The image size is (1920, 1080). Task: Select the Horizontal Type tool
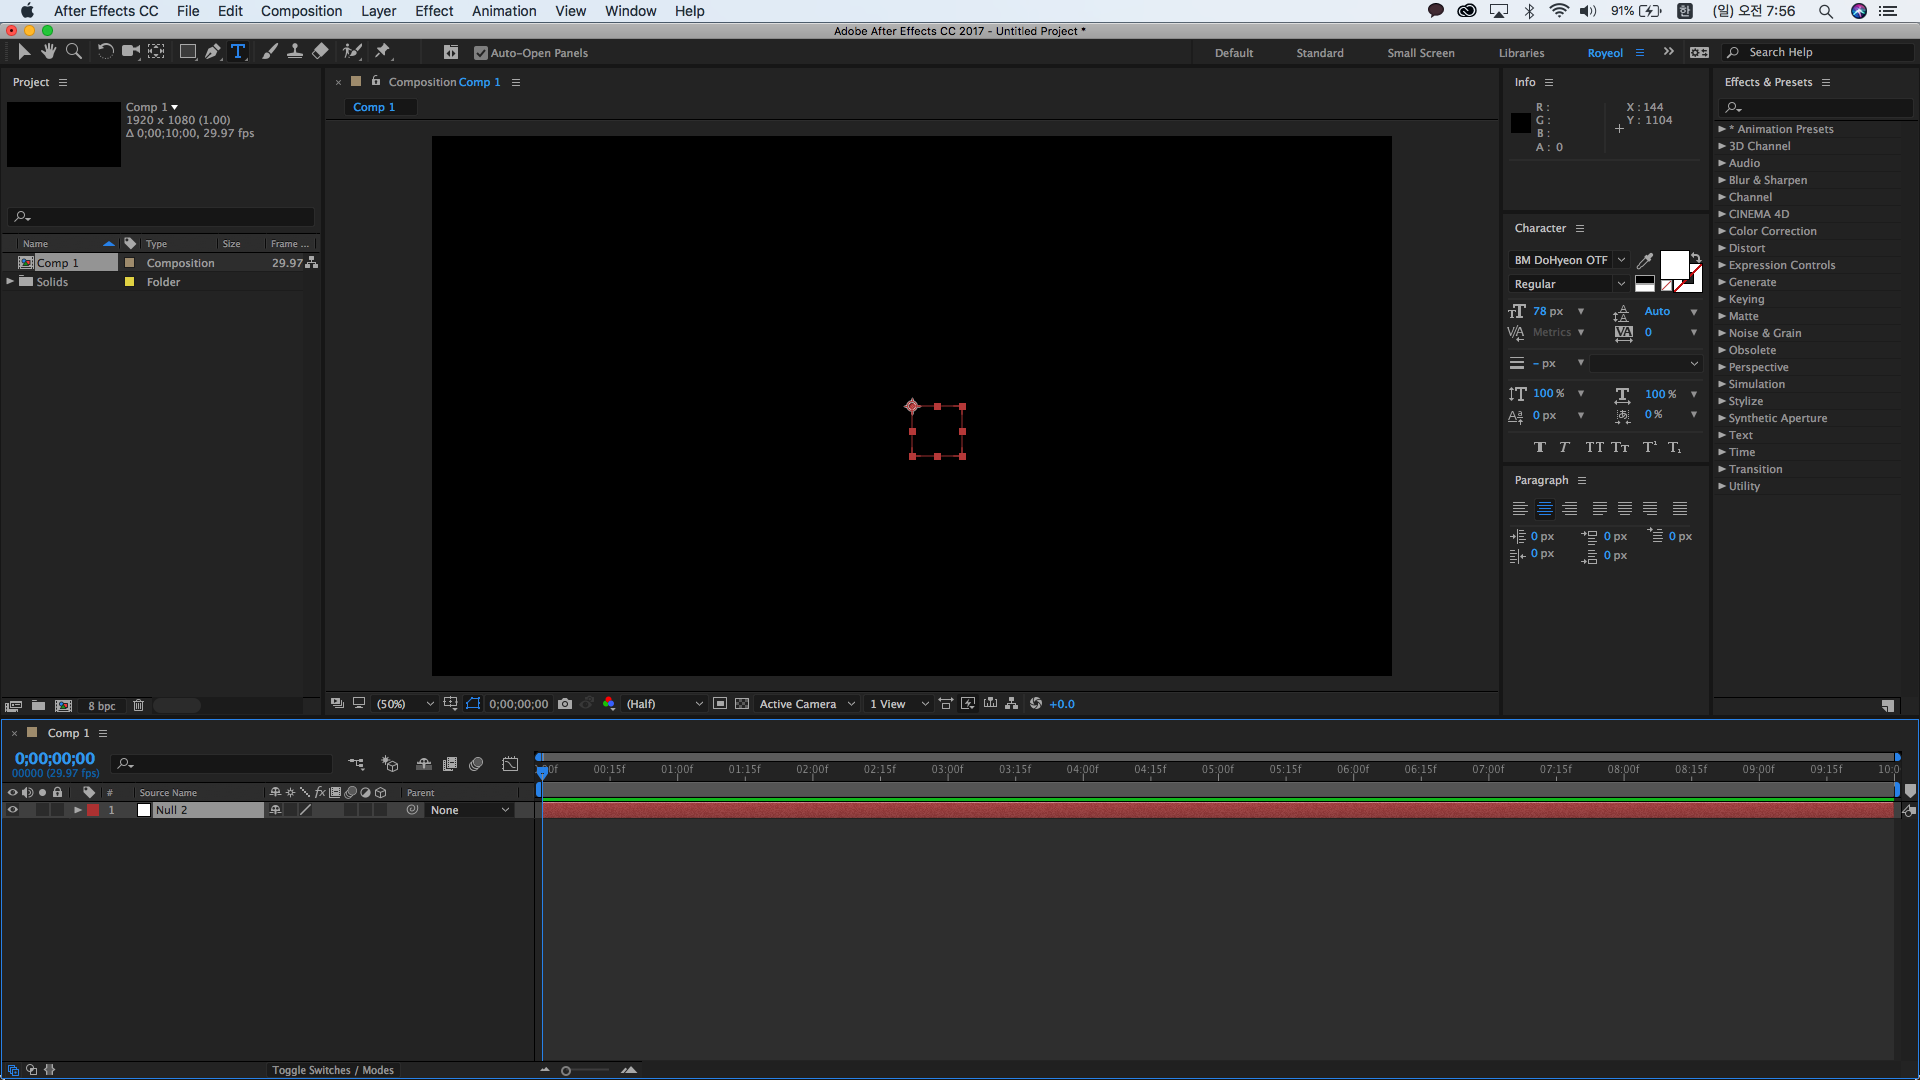tap(238, 52)
